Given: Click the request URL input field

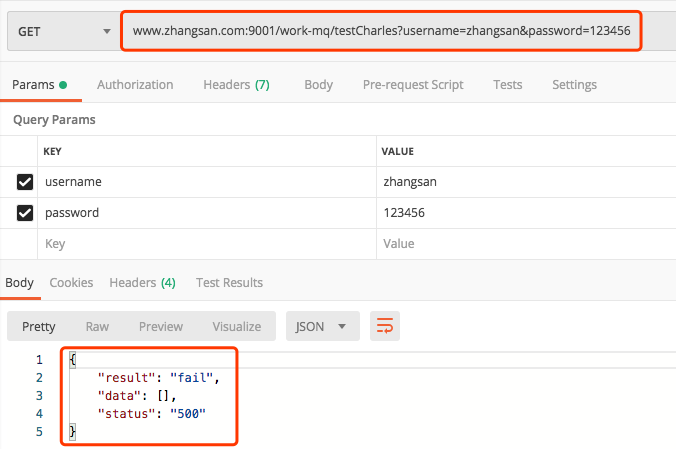Looking at the screenshot, I should pyautogui.click(x=381, y=31).
